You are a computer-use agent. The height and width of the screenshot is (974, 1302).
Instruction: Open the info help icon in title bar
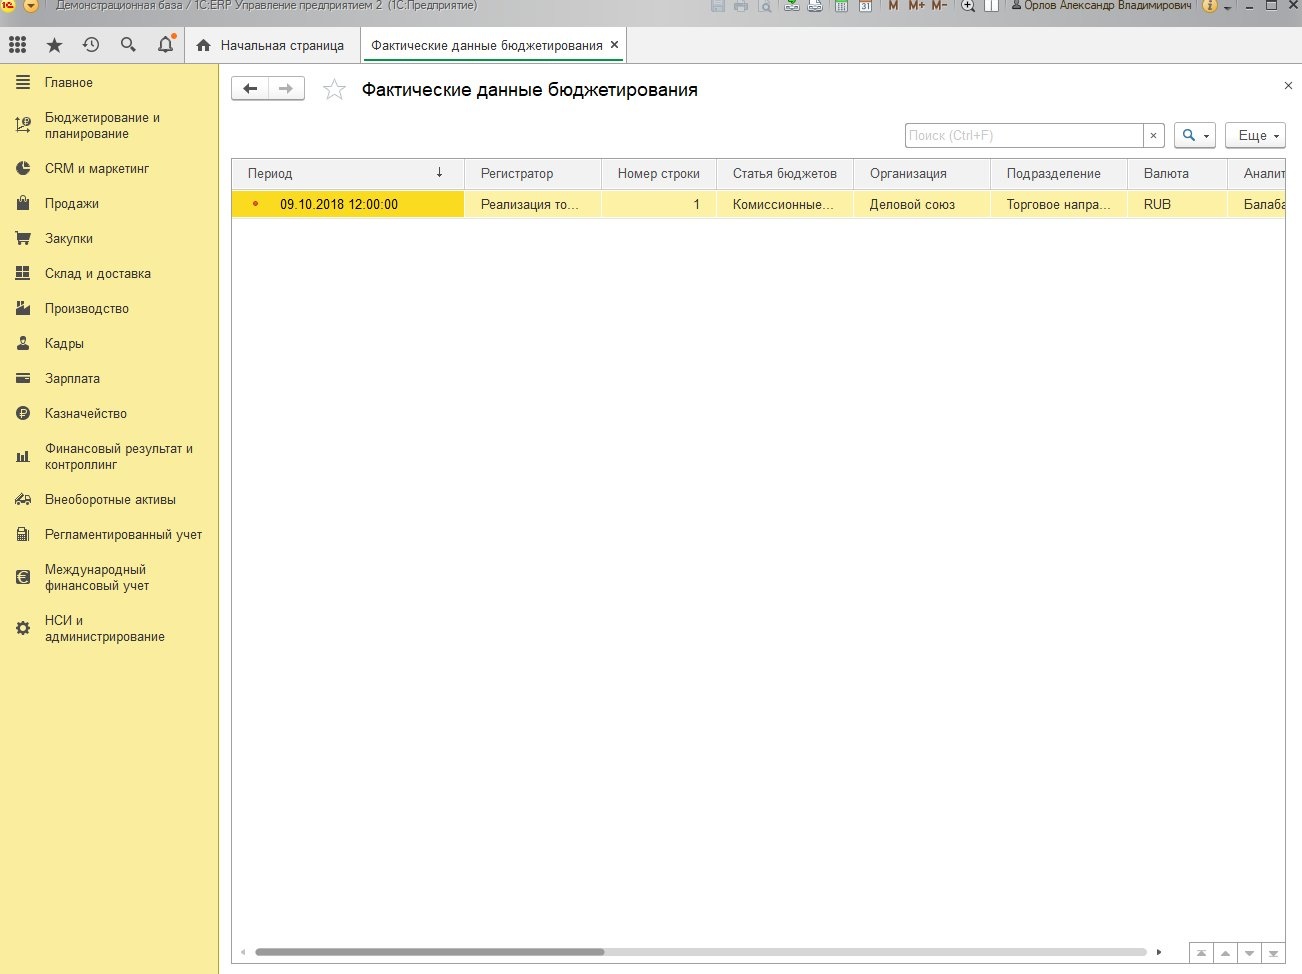pos(1210,6)
